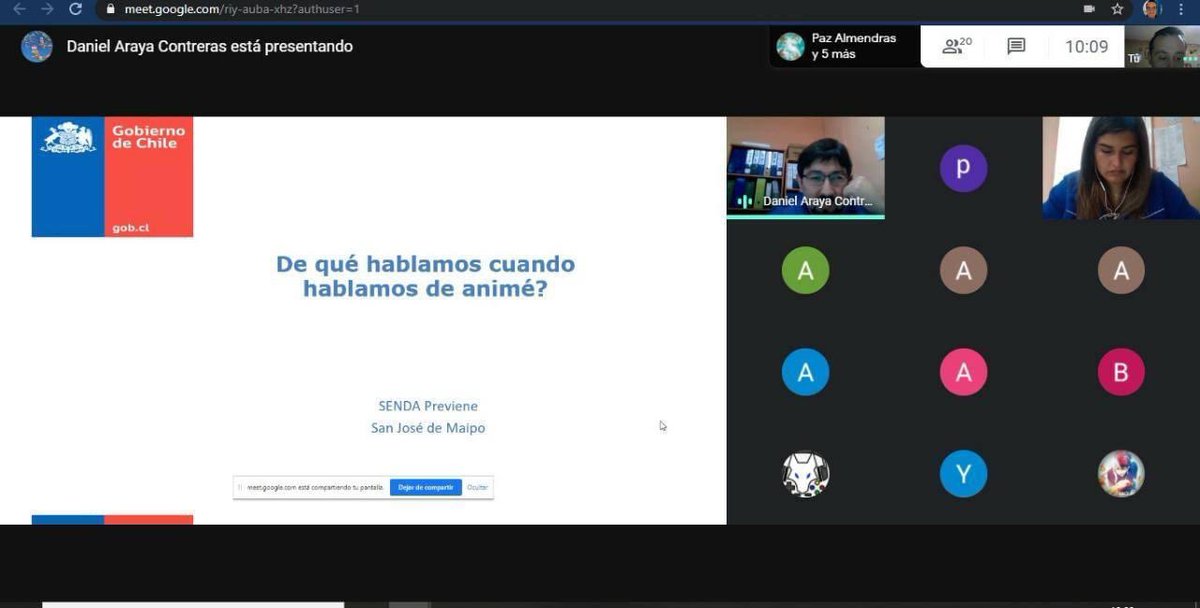Open the participants list showing 20 people

pos(957,46)
